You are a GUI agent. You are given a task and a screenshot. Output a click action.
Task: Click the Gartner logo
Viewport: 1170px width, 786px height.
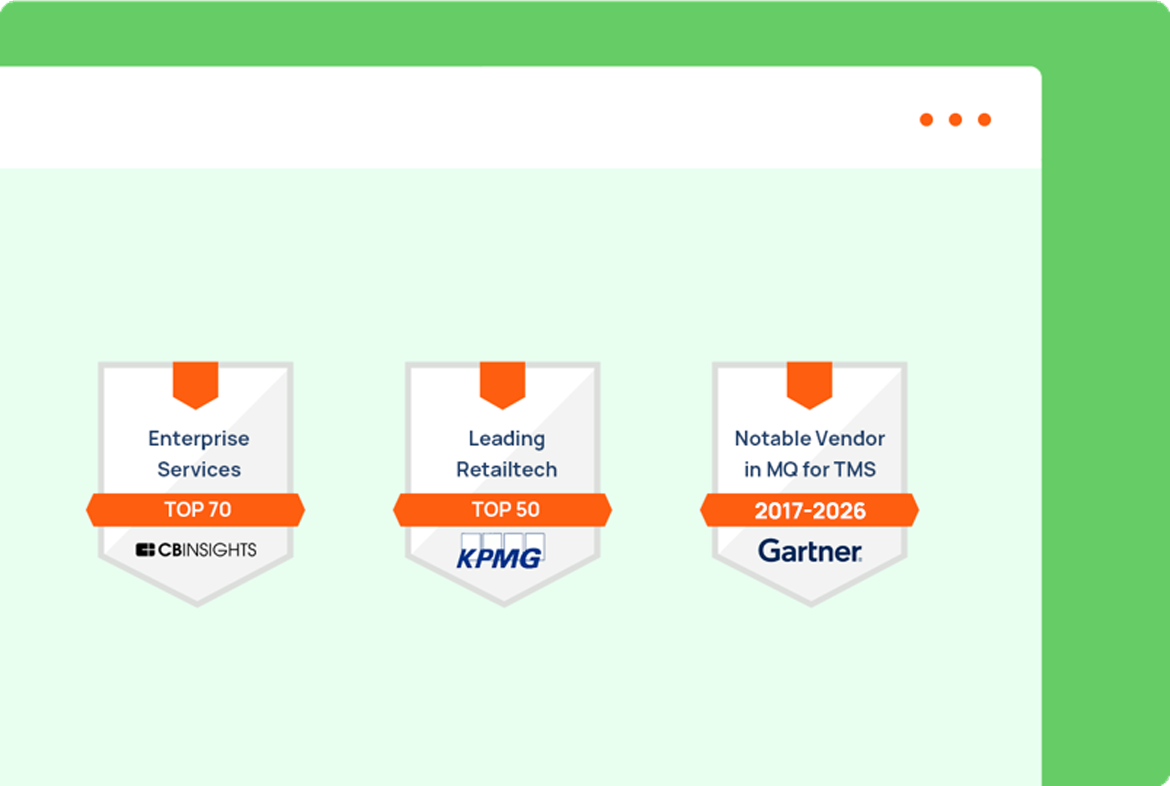click(809, 550)
